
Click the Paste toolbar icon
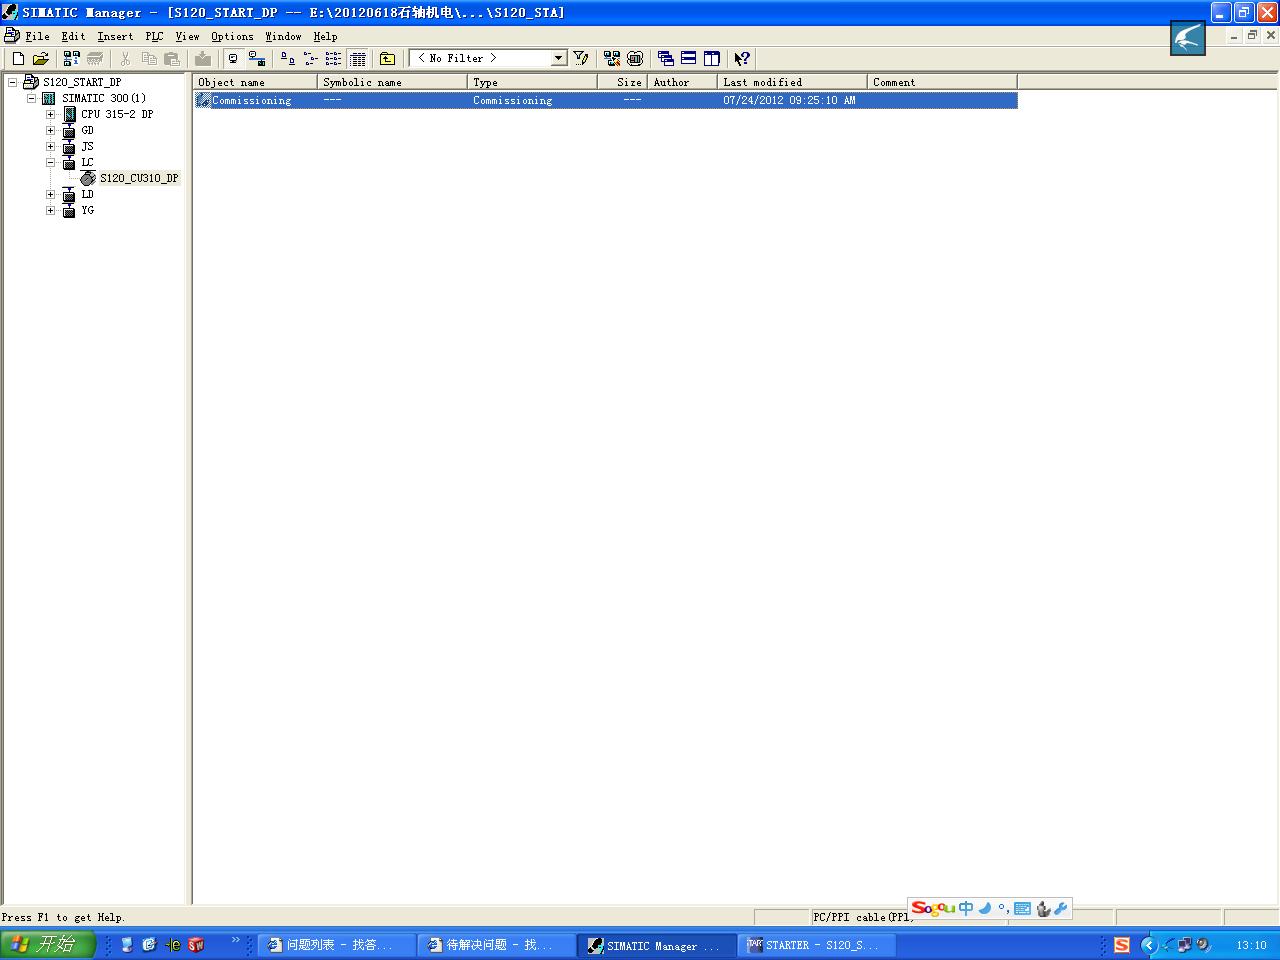172,59
